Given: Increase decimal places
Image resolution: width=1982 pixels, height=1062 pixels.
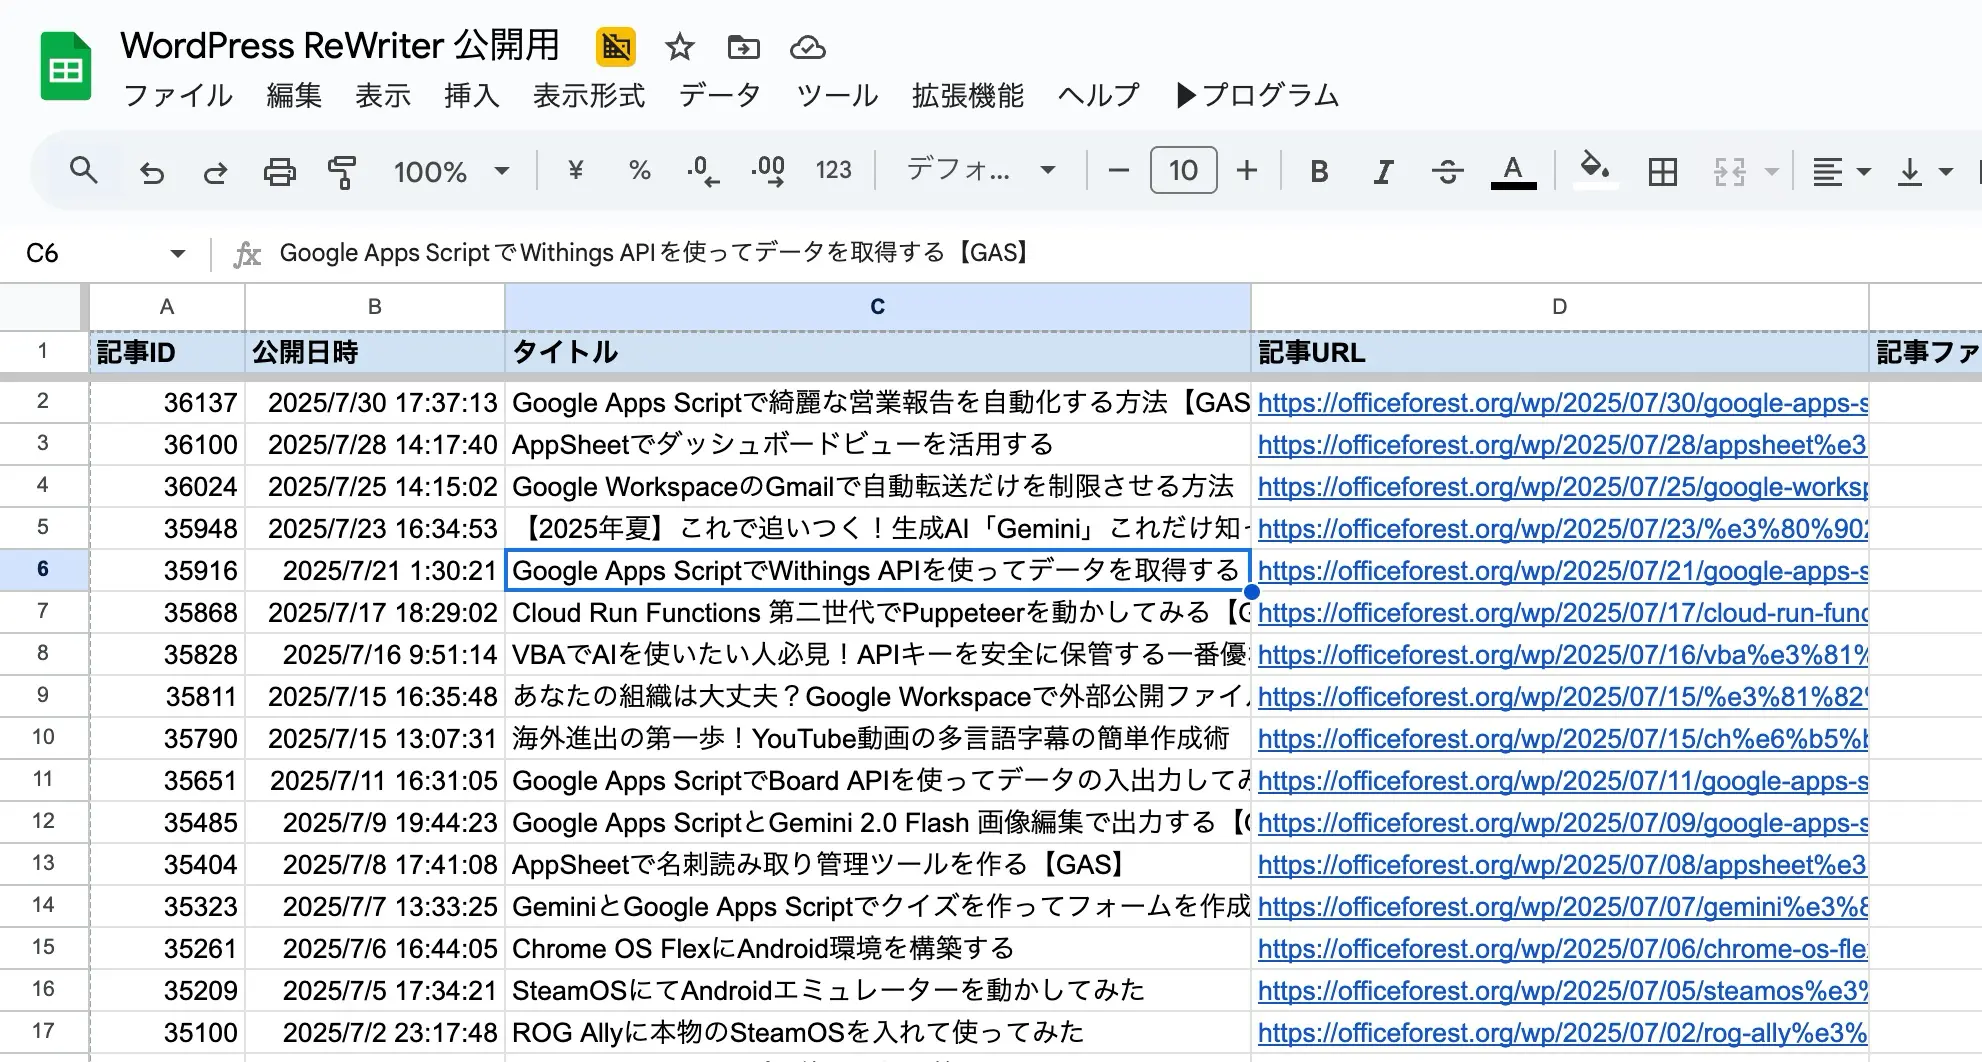Looking at the screenshot, I should click(767, 172).
